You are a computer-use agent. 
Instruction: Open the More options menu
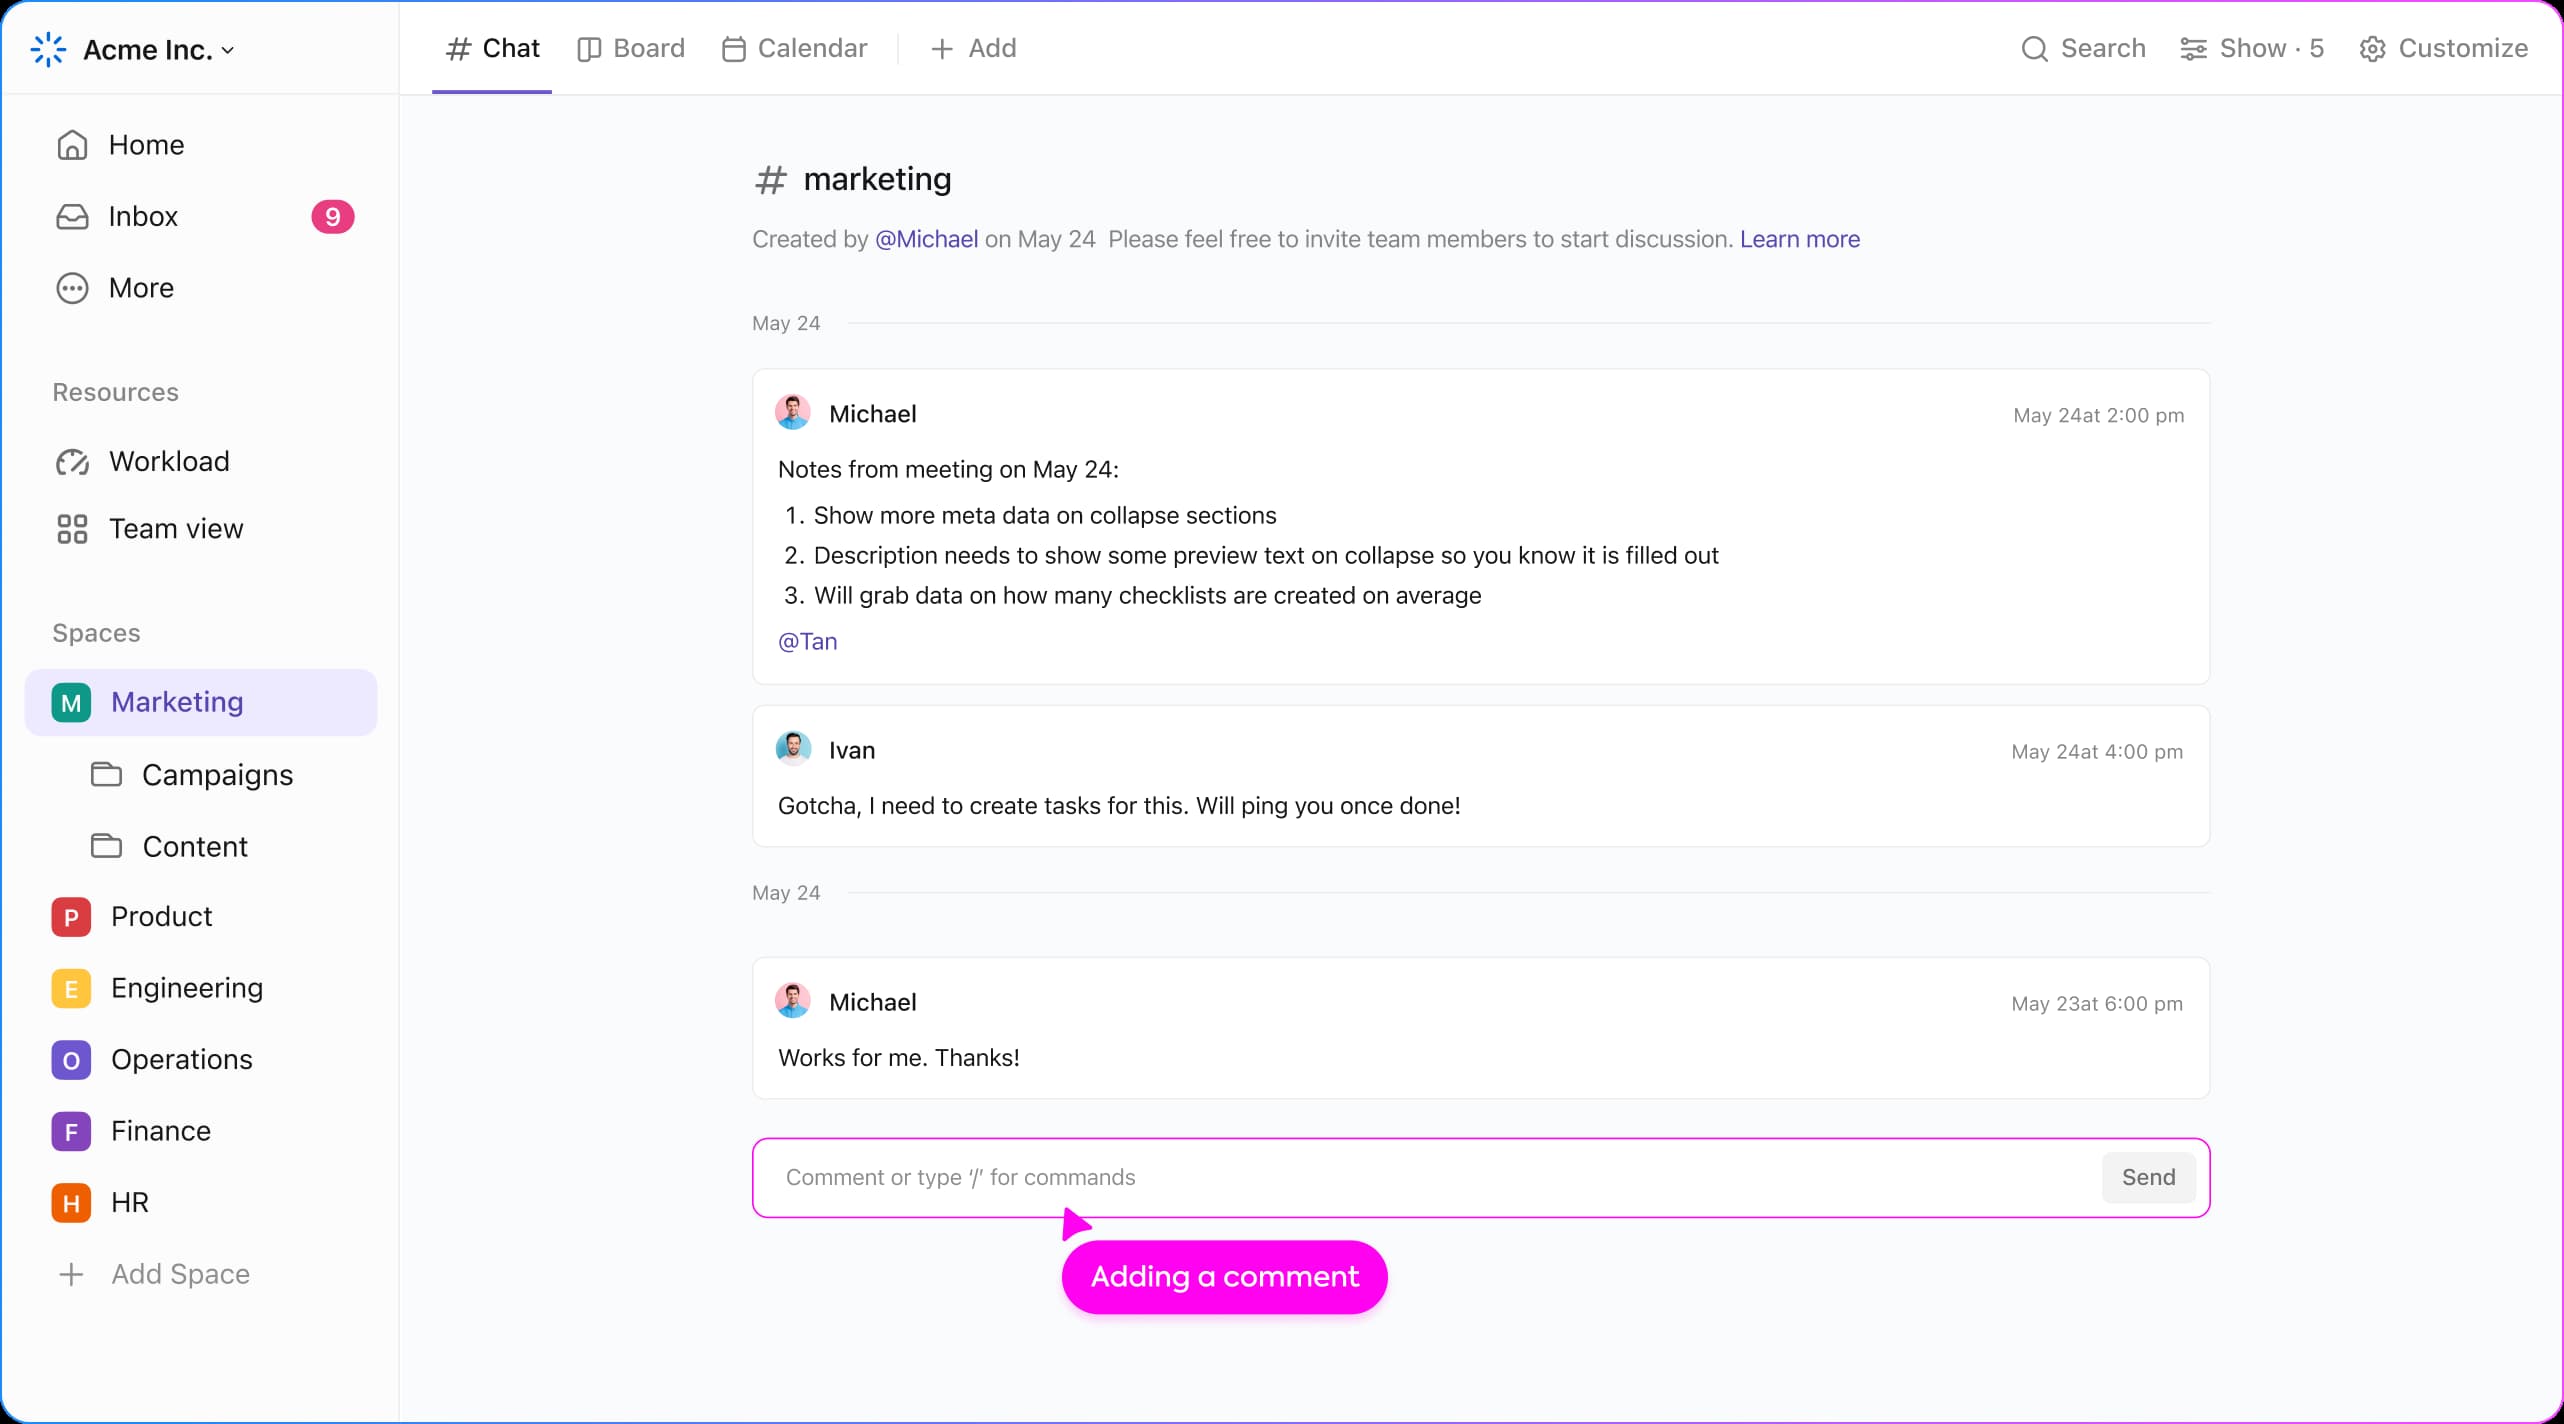click(140, 288)
